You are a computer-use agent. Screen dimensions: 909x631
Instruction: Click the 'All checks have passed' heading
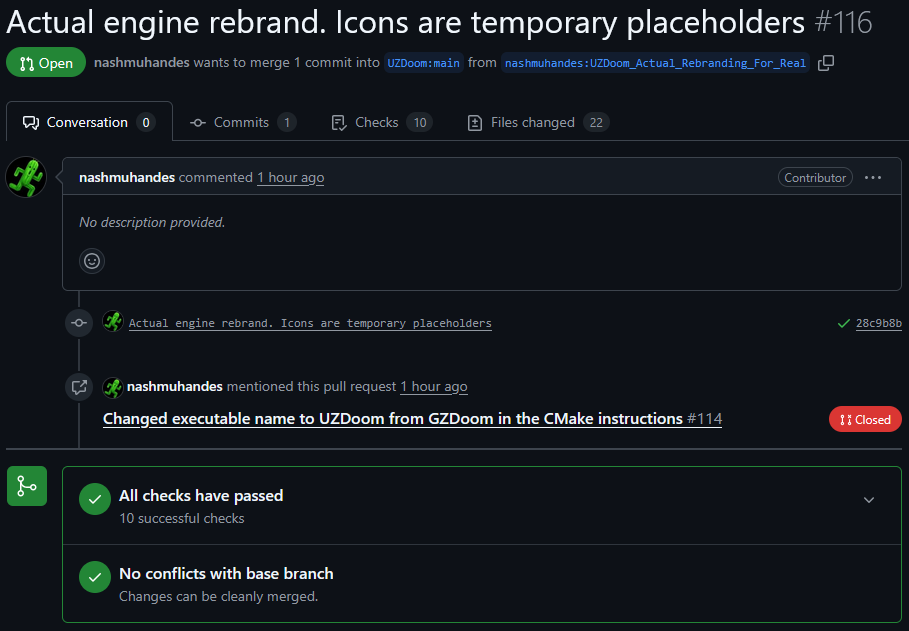201,495
